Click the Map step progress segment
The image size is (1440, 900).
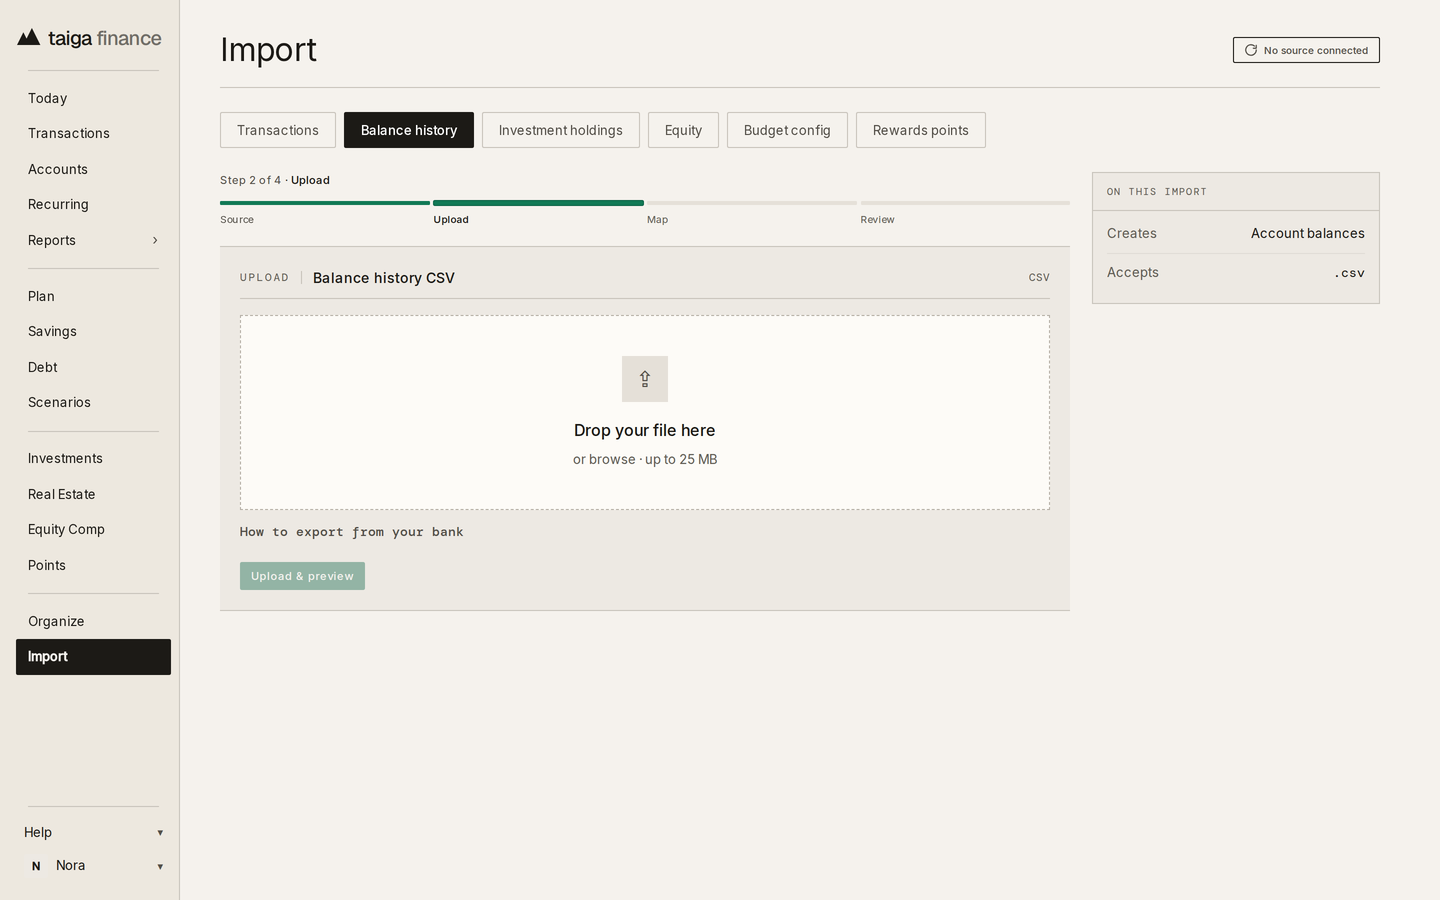[x=752, y=203]
